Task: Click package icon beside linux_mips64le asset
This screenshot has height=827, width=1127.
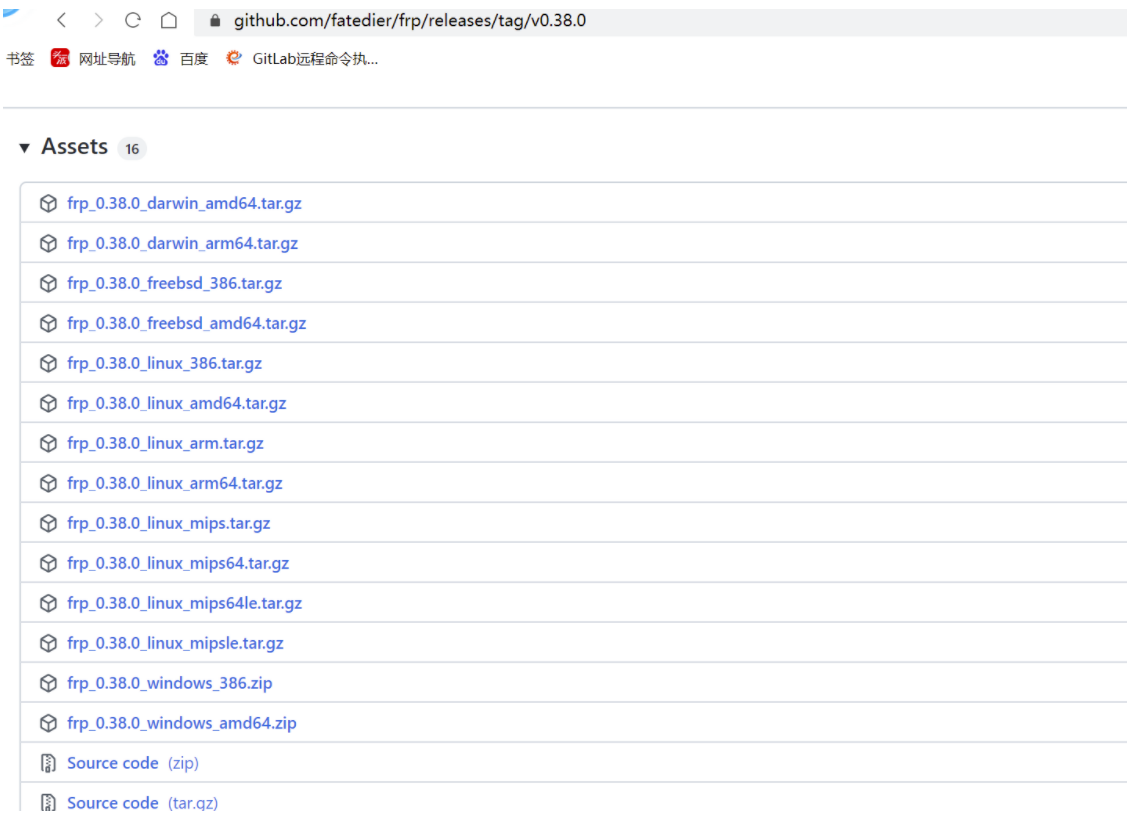Action: coord(48,604)
